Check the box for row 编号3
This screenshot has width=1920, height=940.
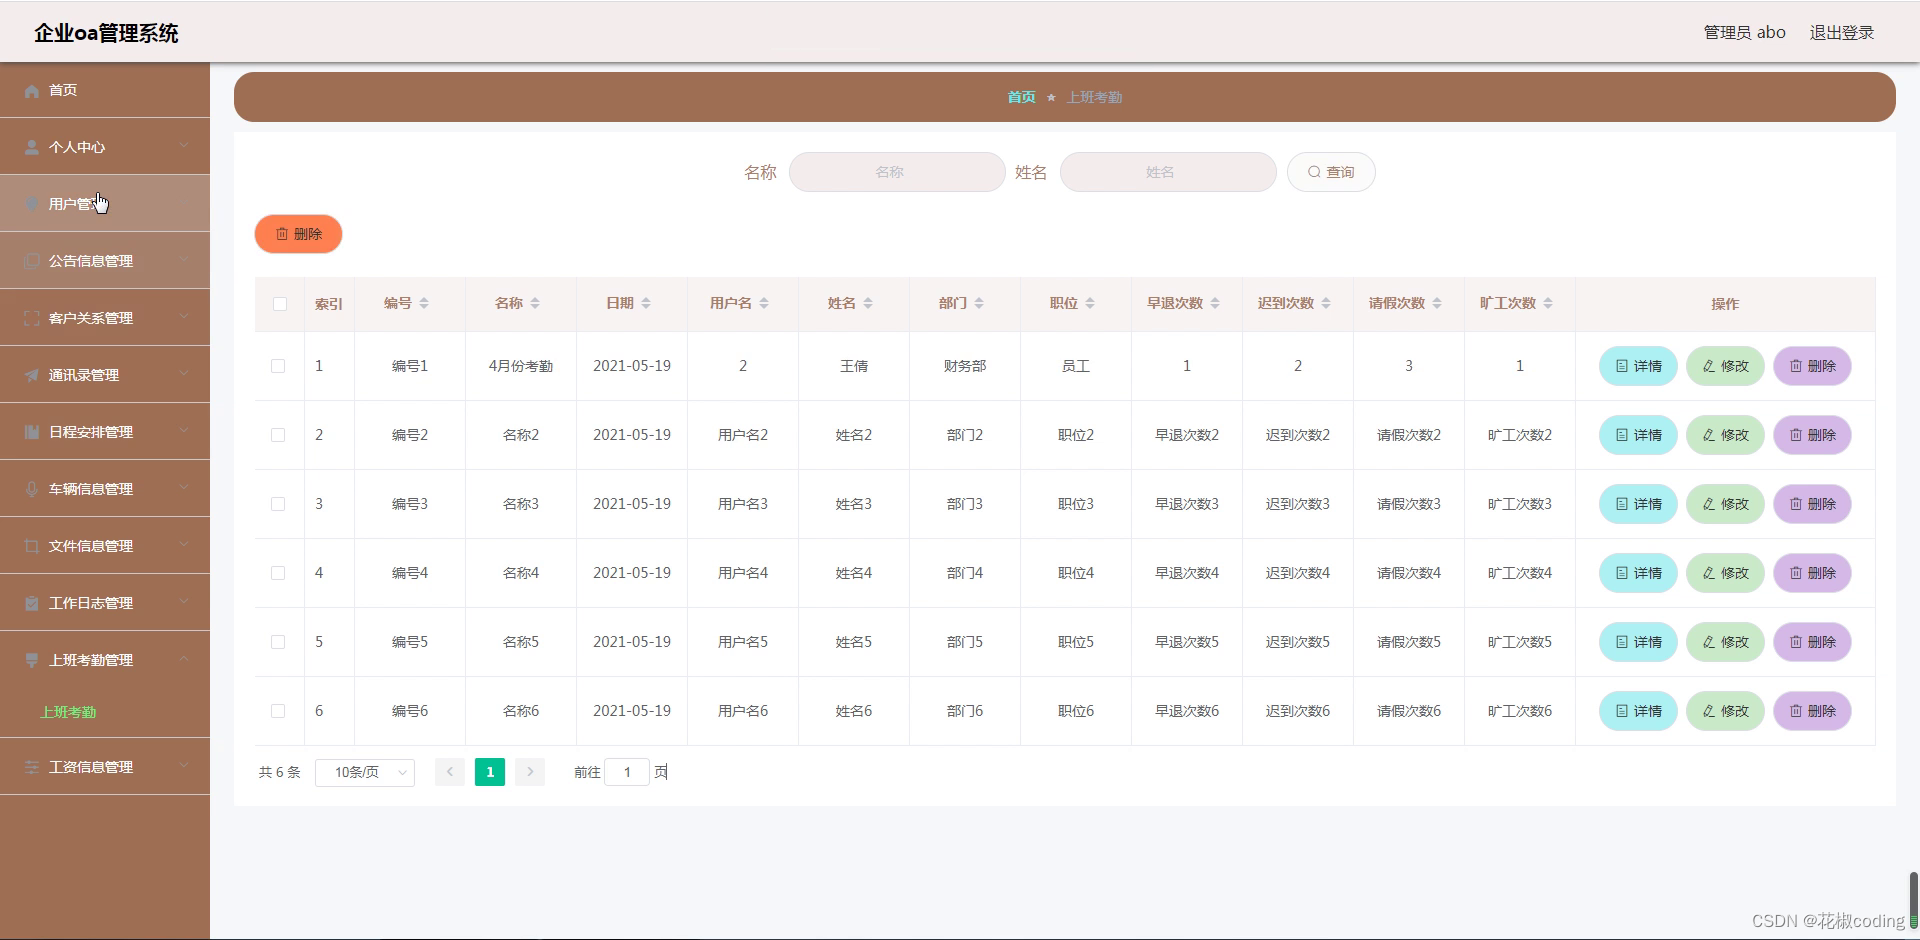click(278, 504)
